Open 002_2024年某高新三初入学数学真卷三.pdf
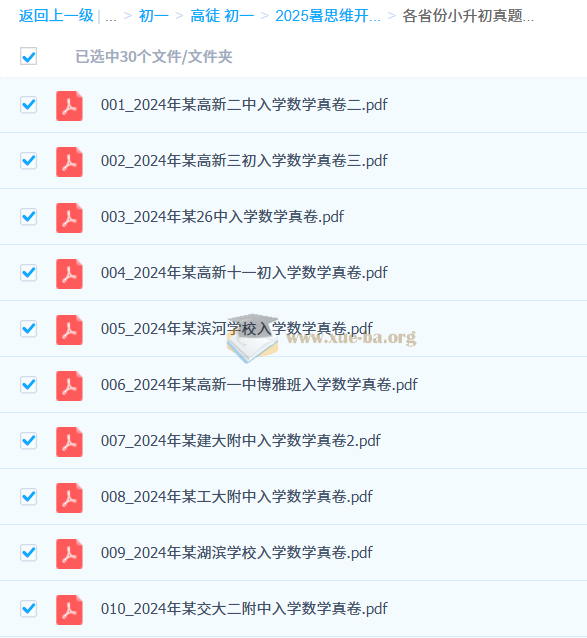The image size is (587, 638). (x=244, y=161)
